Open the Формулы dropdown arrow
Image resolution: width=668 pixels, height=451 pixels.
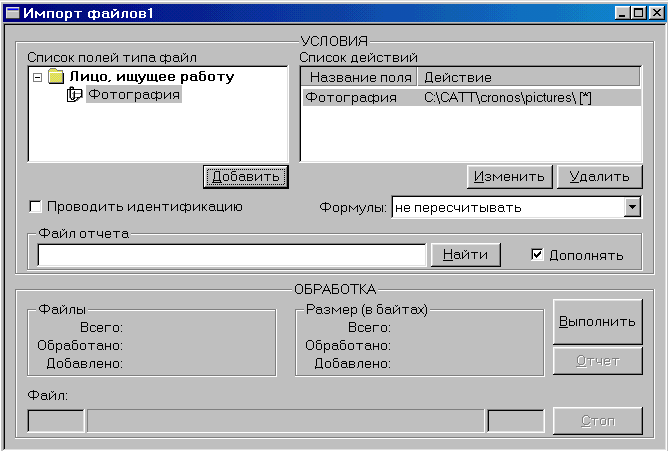tap(633, 207)
